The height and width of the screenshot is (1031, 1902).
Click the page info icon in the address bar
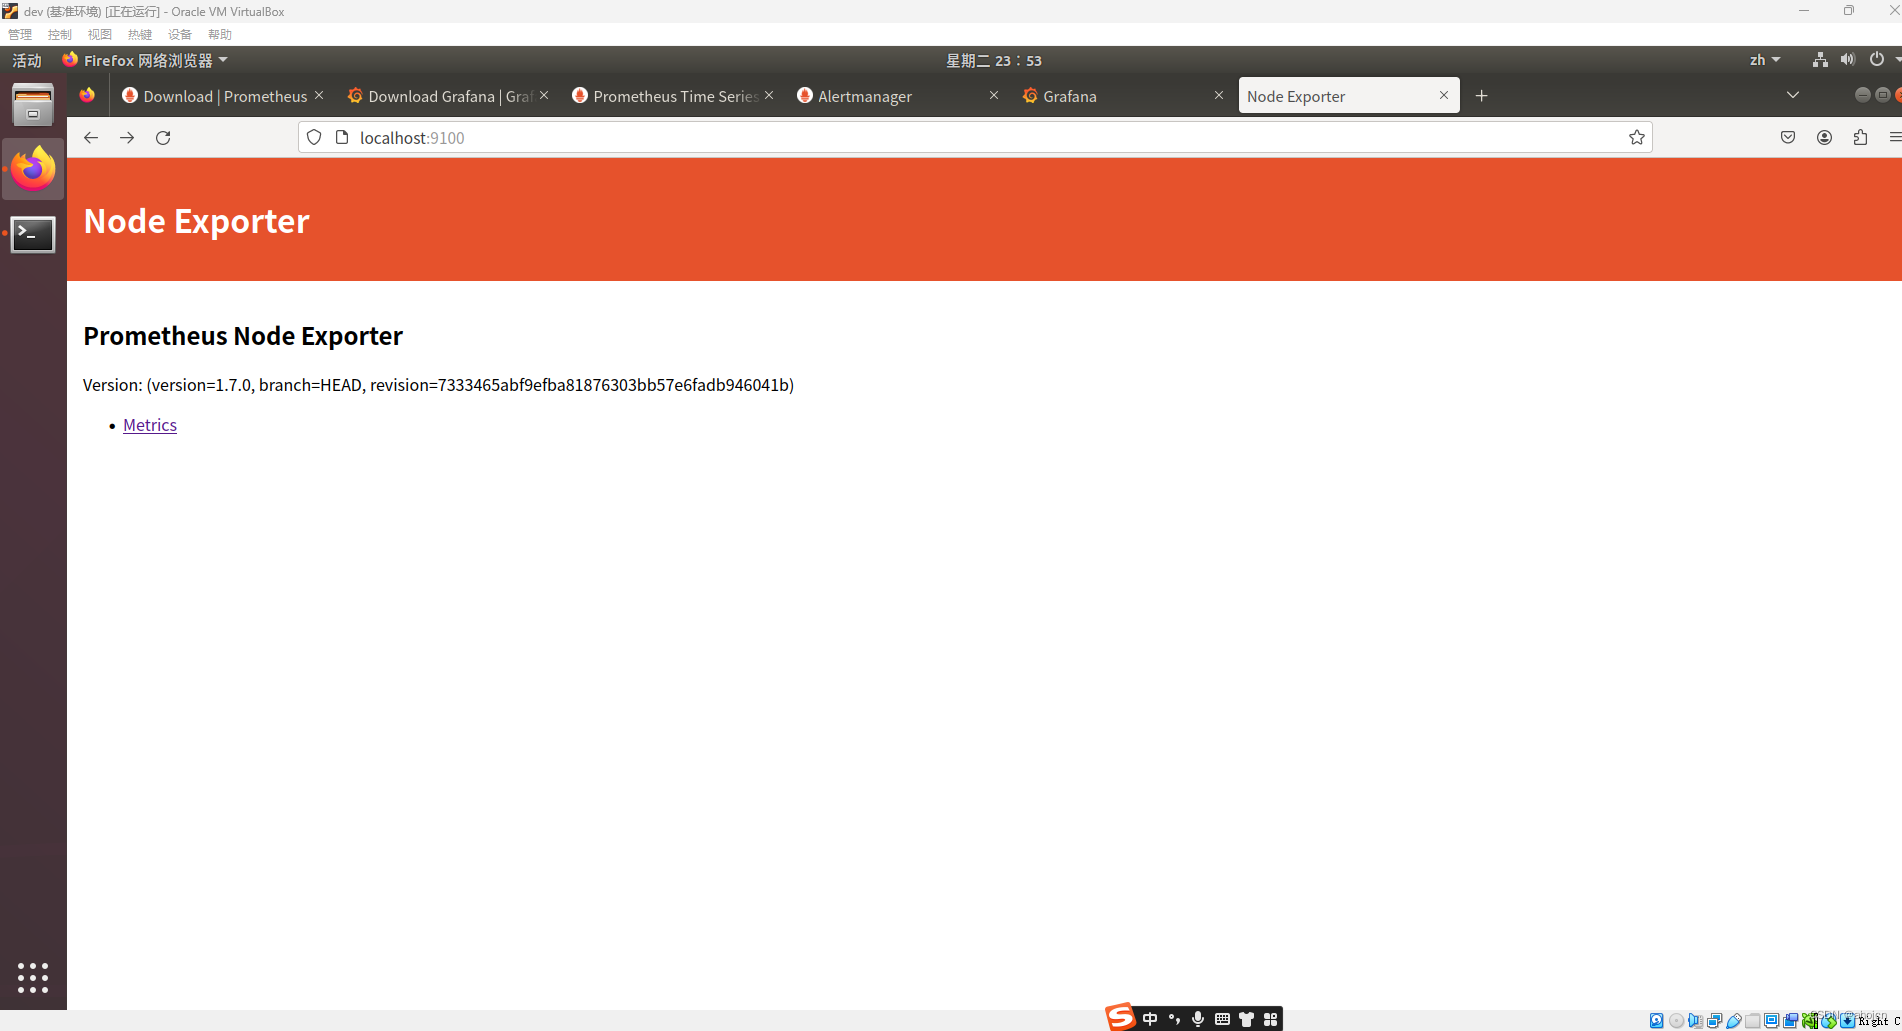[342, 138]
